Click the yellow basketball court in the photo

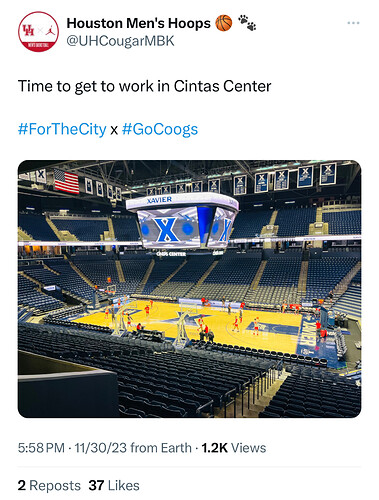point(190,325)
